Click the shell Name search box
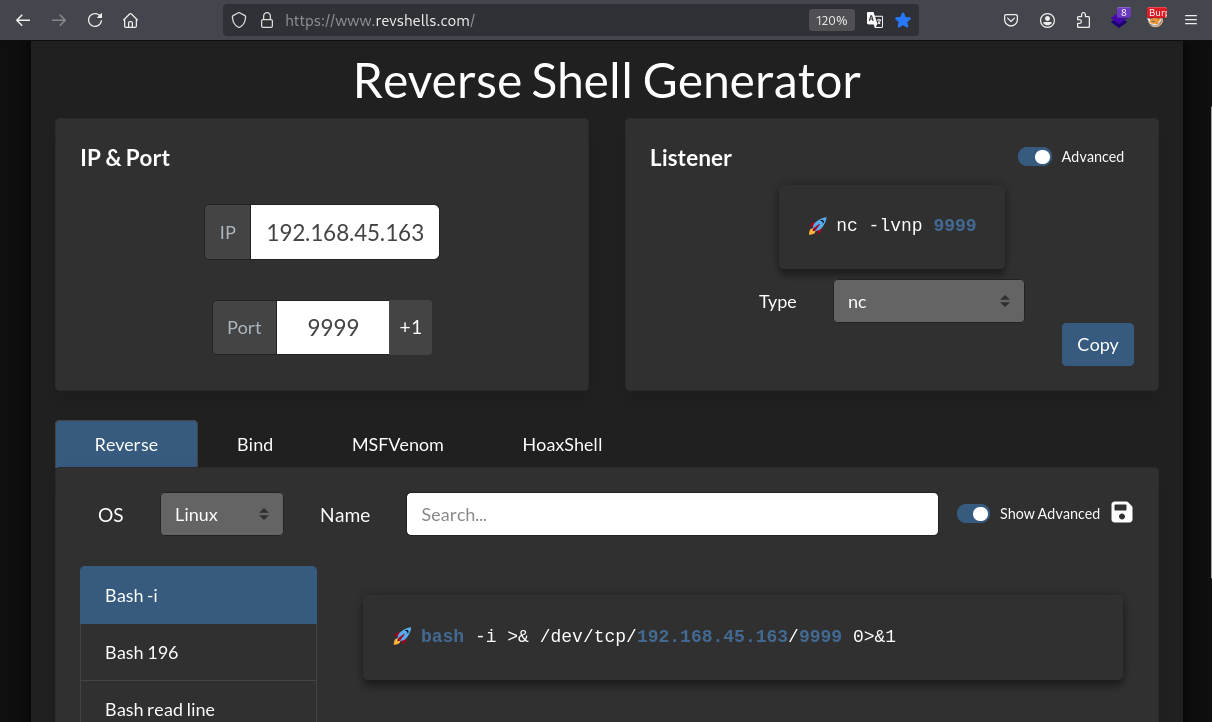1212x722 pixels. click(672, 514)
